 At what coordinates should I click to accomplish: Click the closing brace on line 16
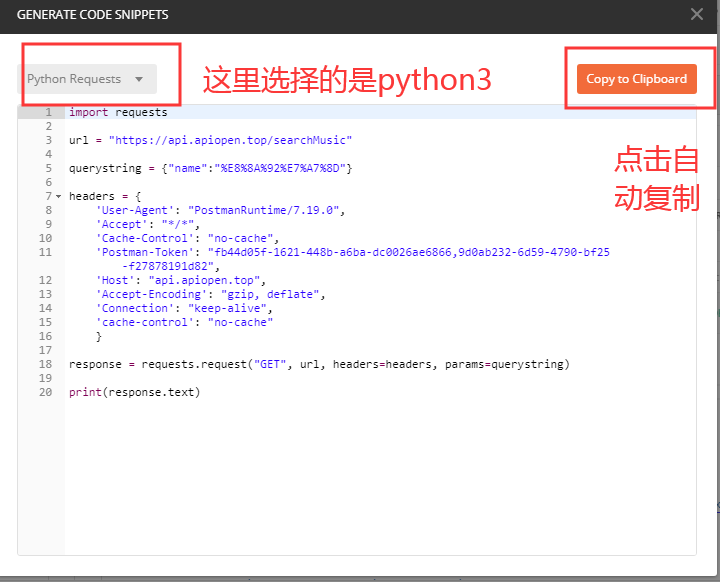(99, 336)
